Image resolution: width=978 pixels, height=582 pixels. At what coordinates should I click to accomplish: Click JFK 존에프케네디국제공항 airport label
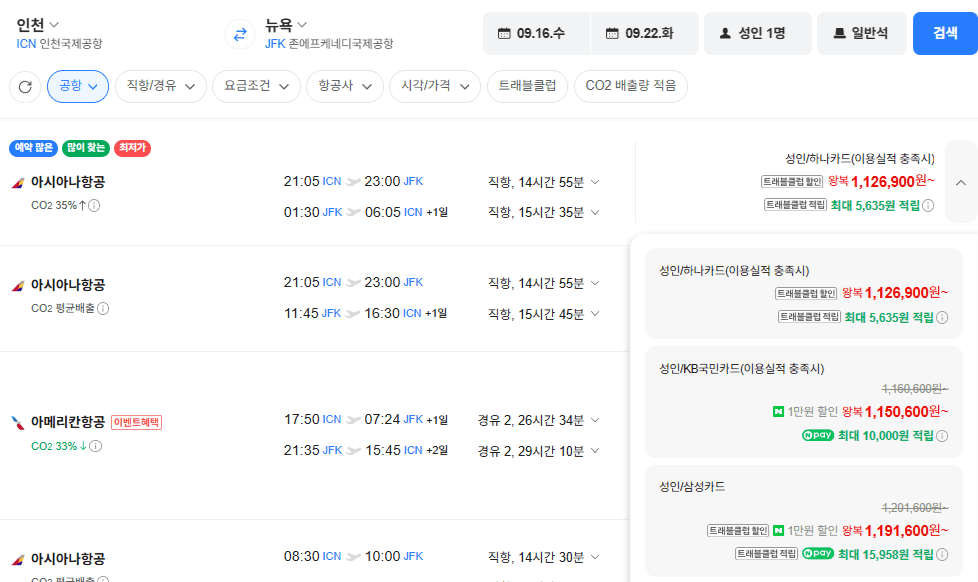click(x=329, y=44)
